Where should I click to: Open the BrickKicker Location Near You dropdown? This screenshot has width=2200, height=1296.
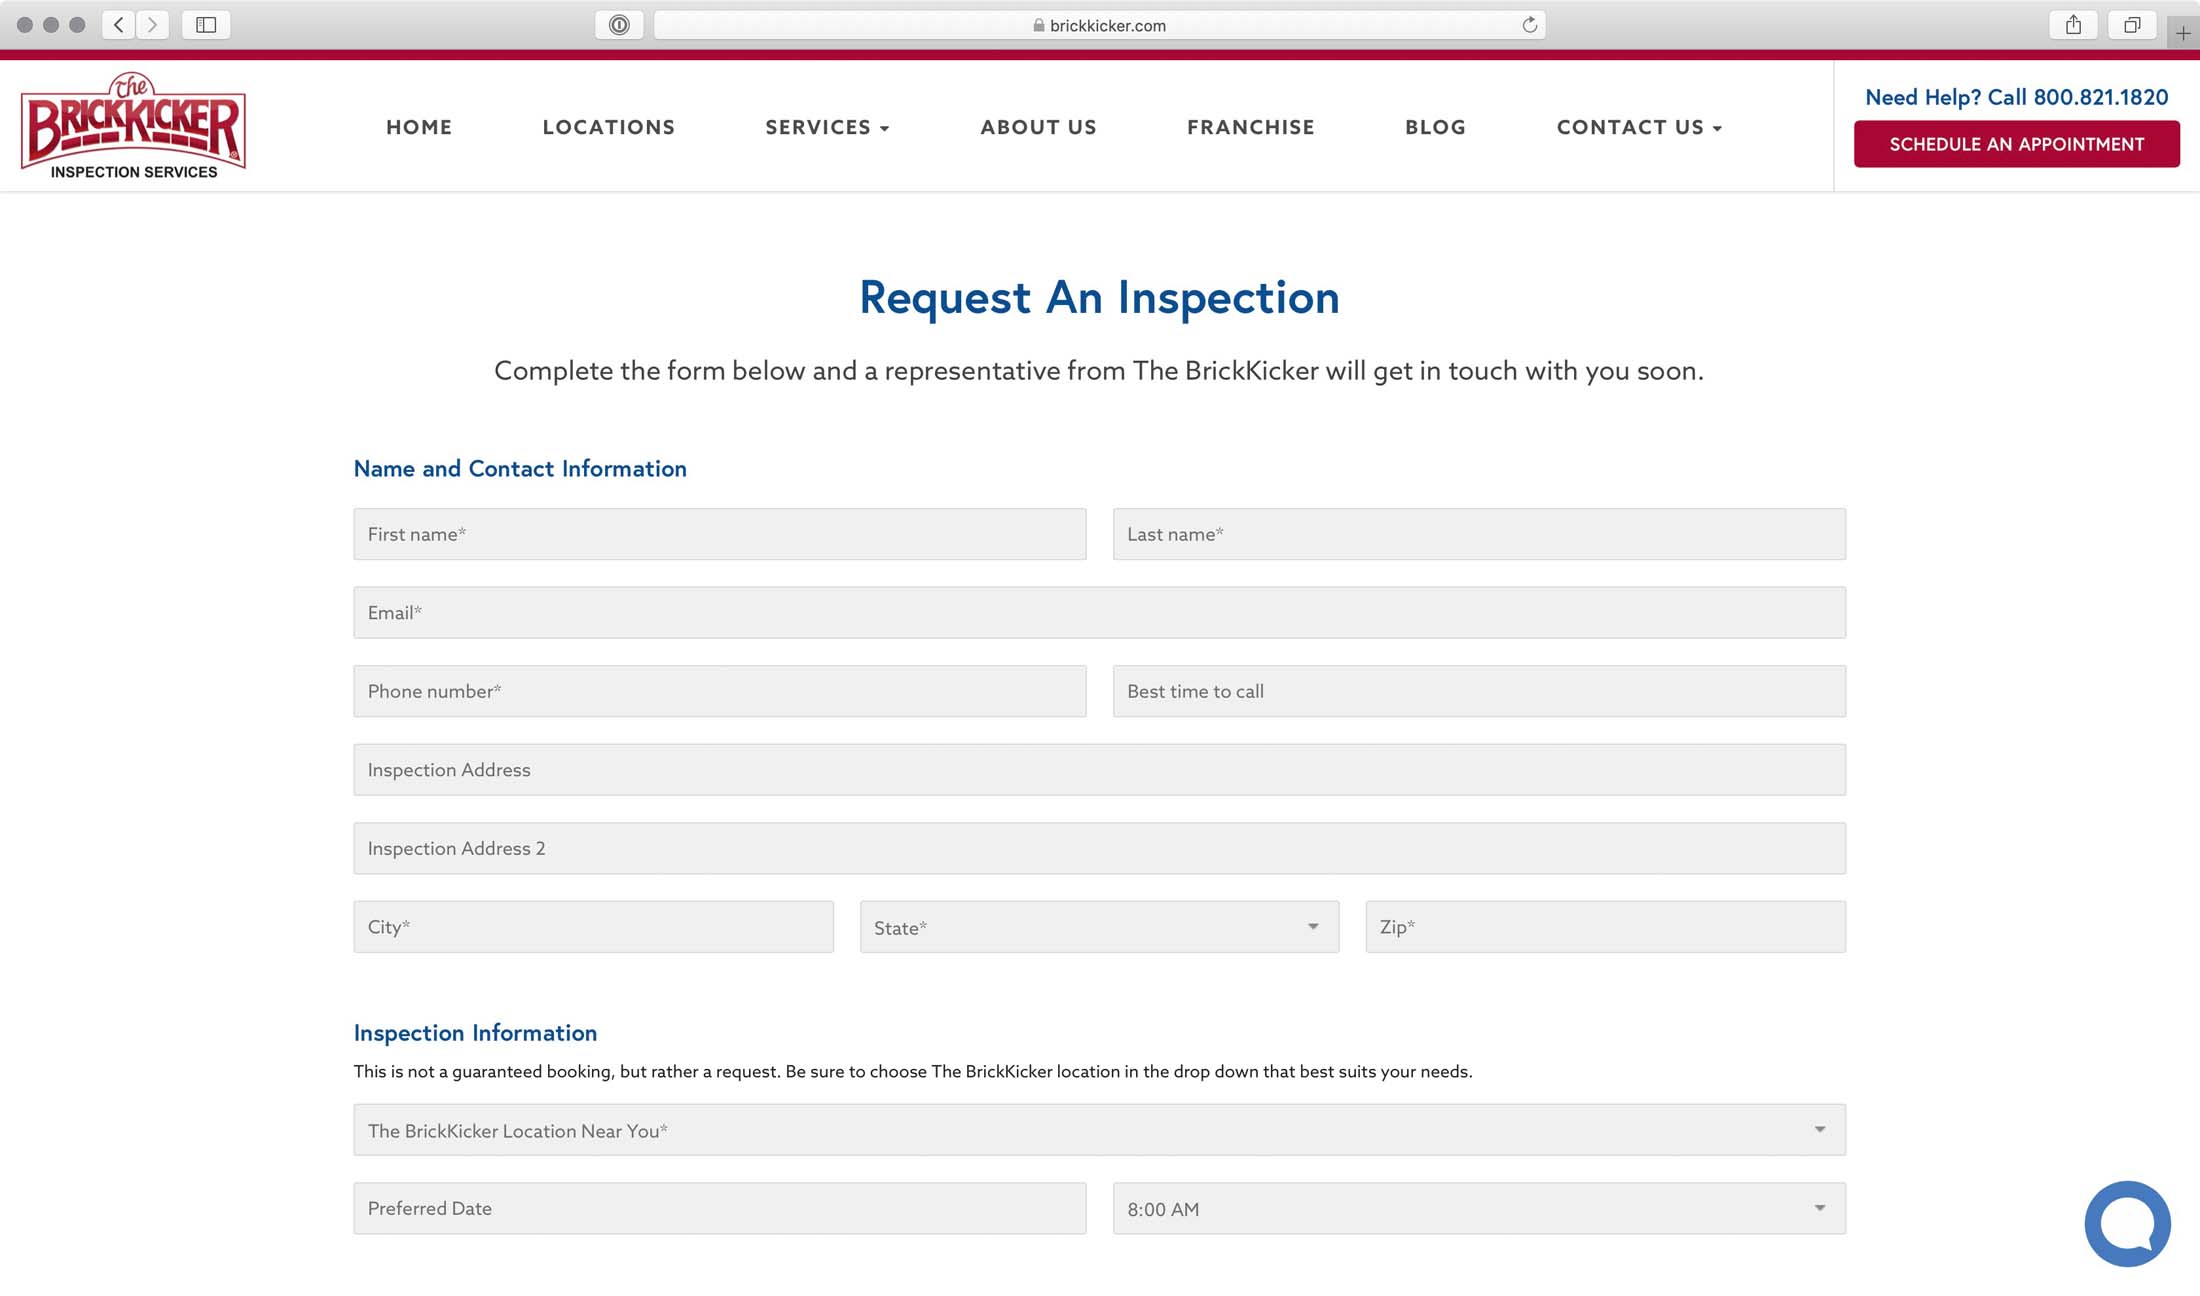(1099, 1130)
